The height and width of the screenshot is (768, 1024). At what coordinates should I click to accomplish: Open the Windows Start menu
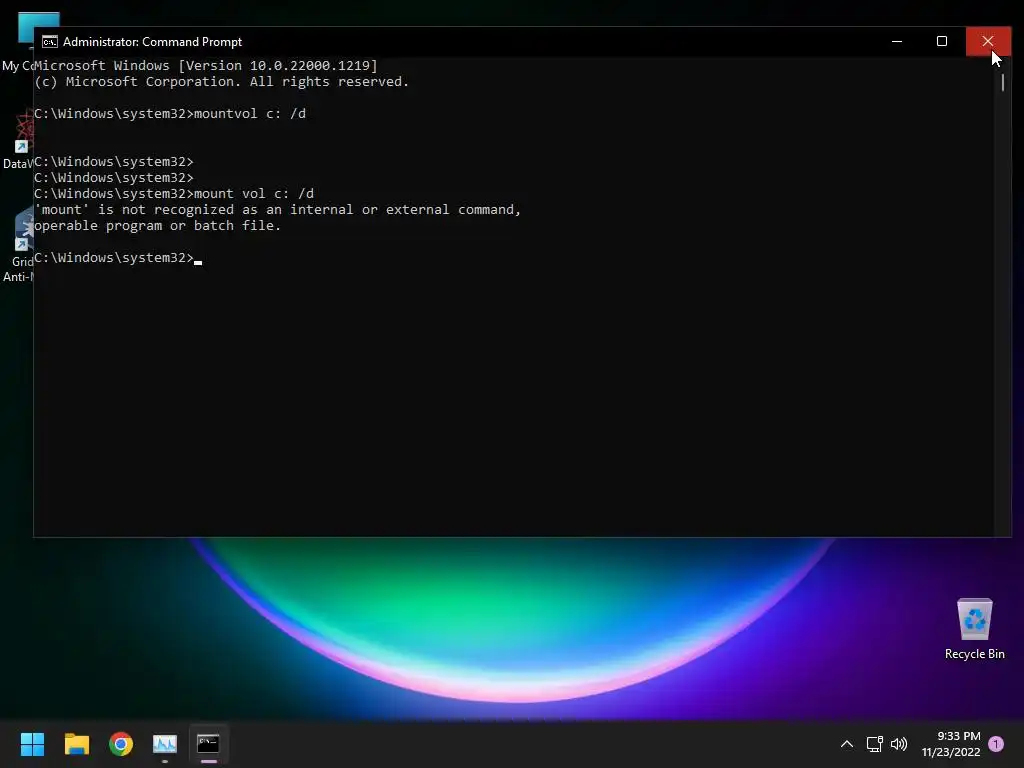32,744
